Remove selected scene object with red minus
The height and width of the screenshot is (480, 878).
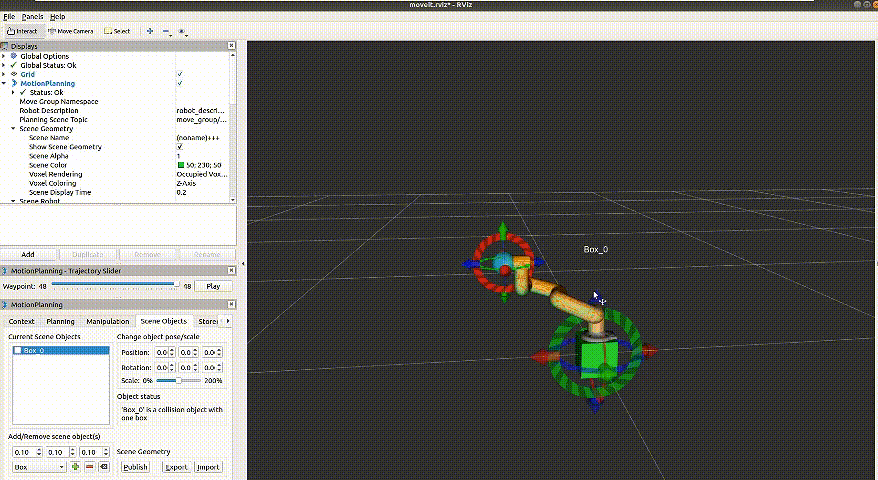click(x=89, y=467)
